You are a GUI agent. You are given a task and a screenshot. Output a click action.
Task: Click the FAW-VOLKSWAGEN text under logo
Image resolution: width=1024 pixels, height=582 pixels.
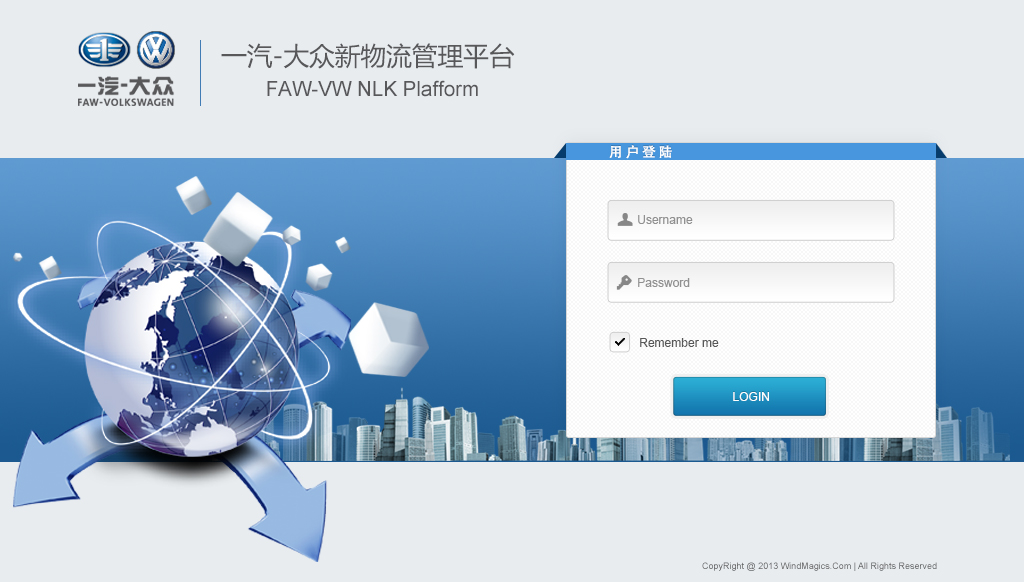(125, 102)
